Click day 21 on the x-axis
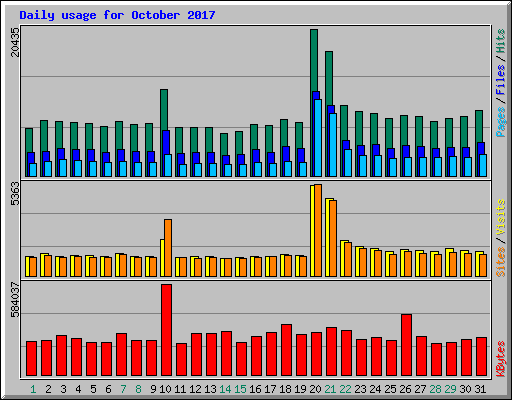 click(x=330, y=389)
